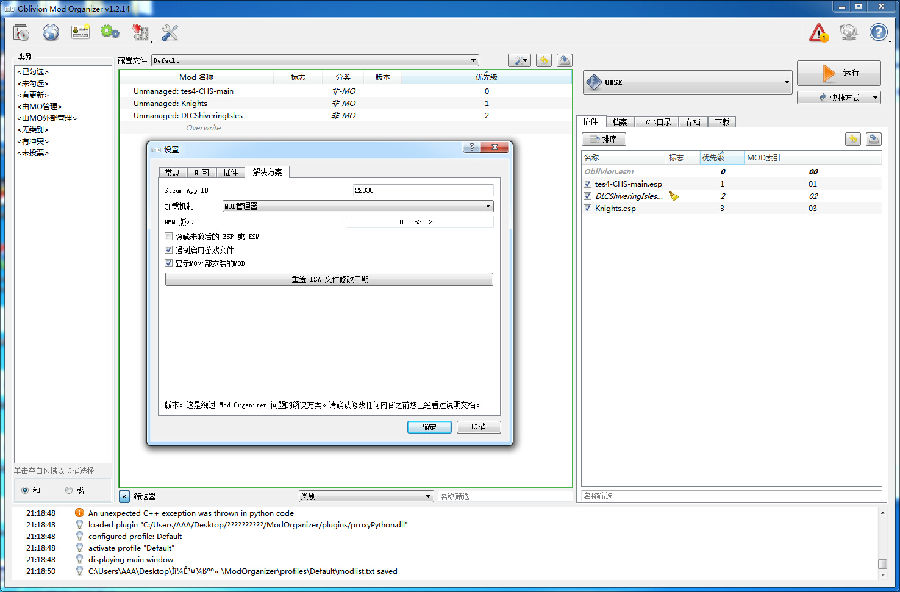Open the profile dropdown showing Default
900x592 pixels.
(315, 60)
